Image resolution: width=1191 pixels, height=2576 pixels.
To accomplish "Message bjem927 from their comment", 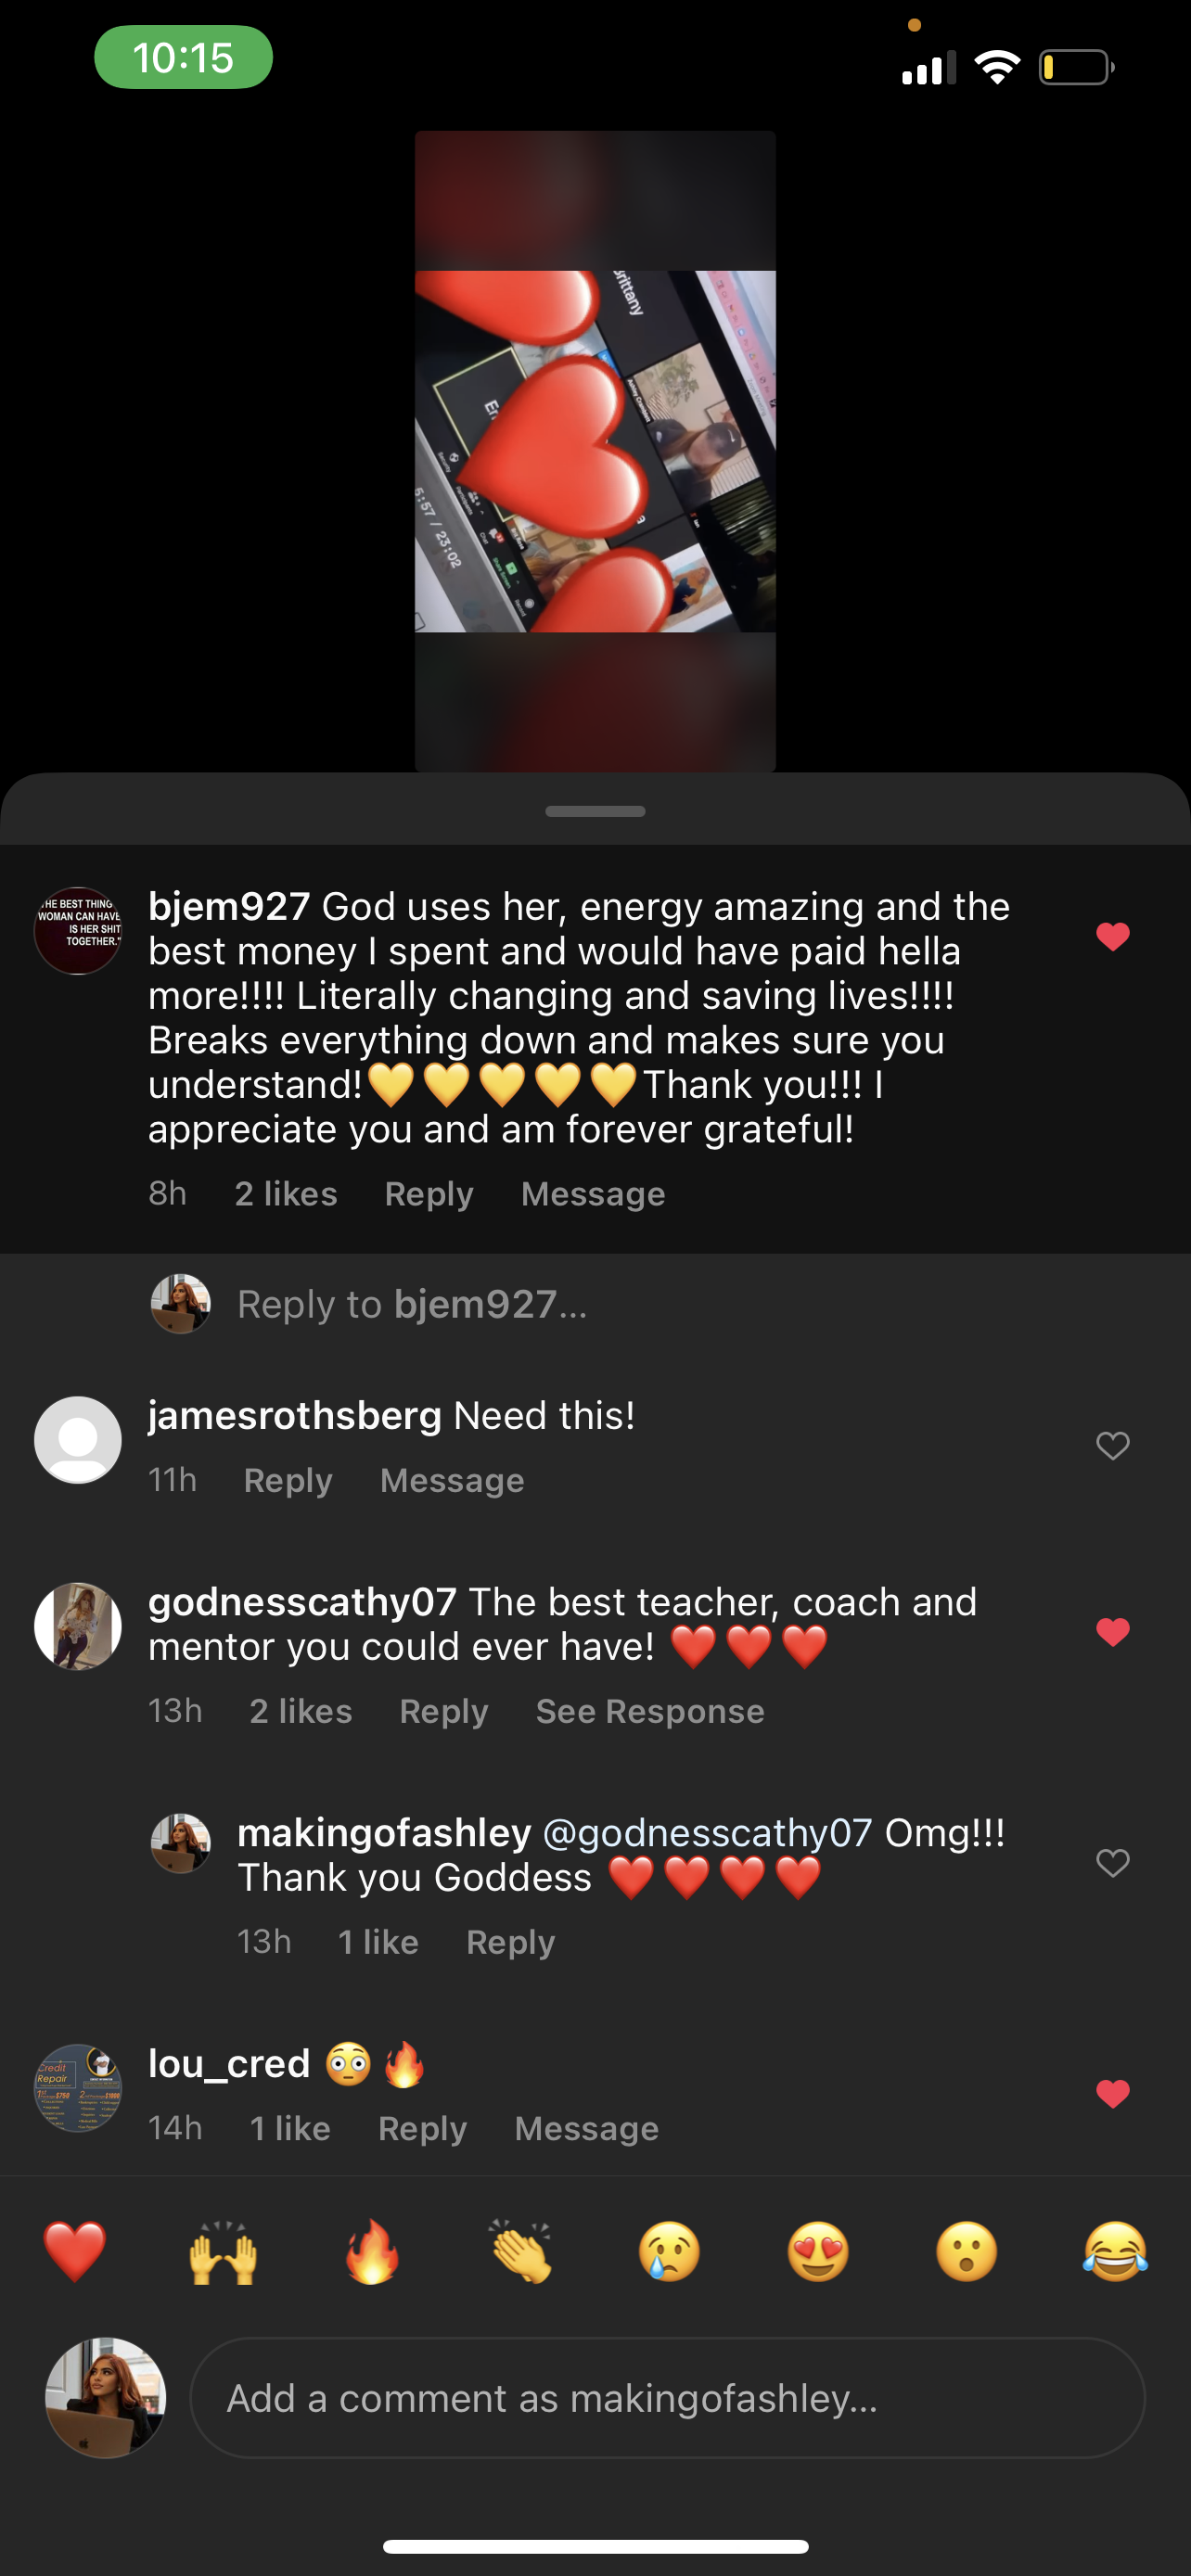I will coord(593,1194).
